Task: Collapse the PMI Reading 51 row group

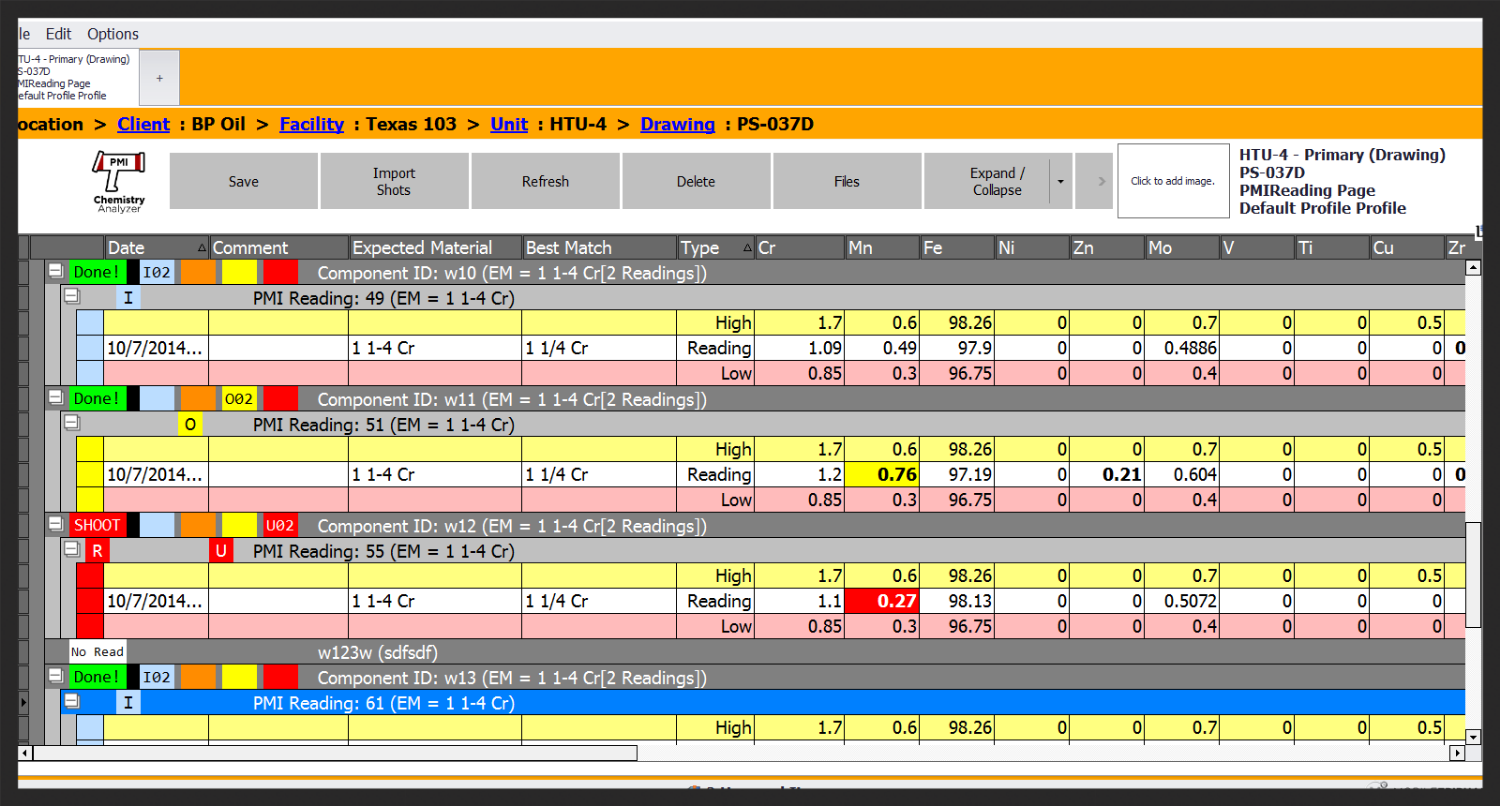Action: tap(71, 423)
